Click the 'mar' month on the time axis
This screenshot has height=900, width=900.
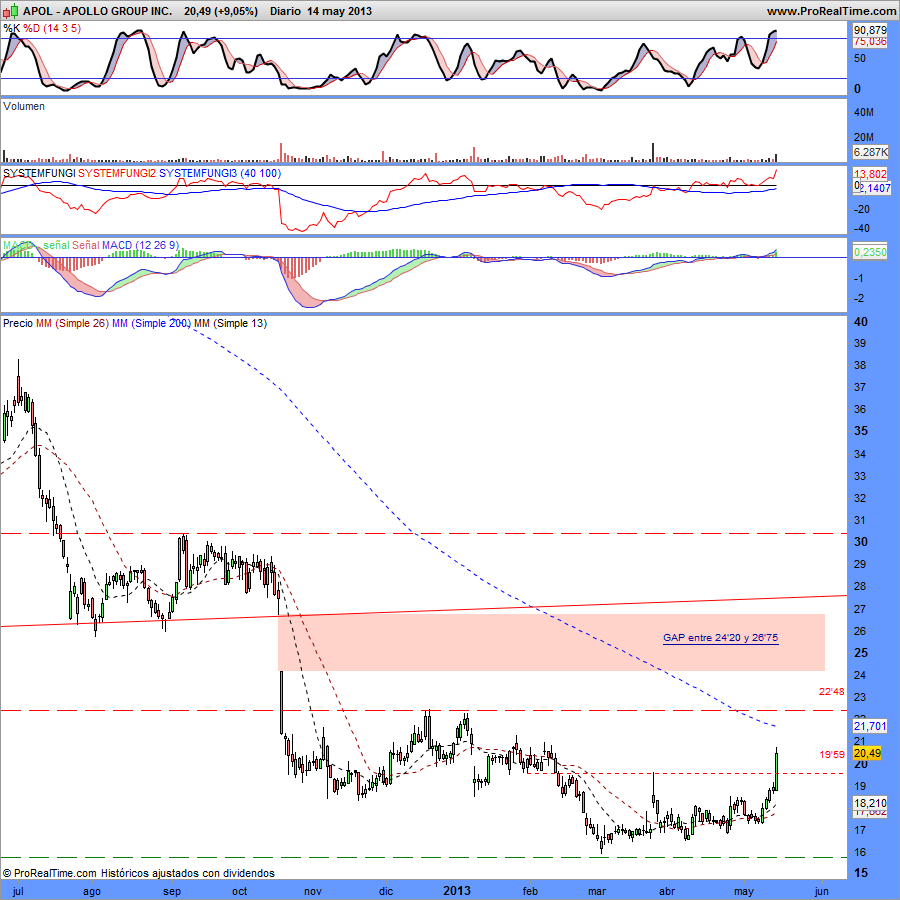597,891
